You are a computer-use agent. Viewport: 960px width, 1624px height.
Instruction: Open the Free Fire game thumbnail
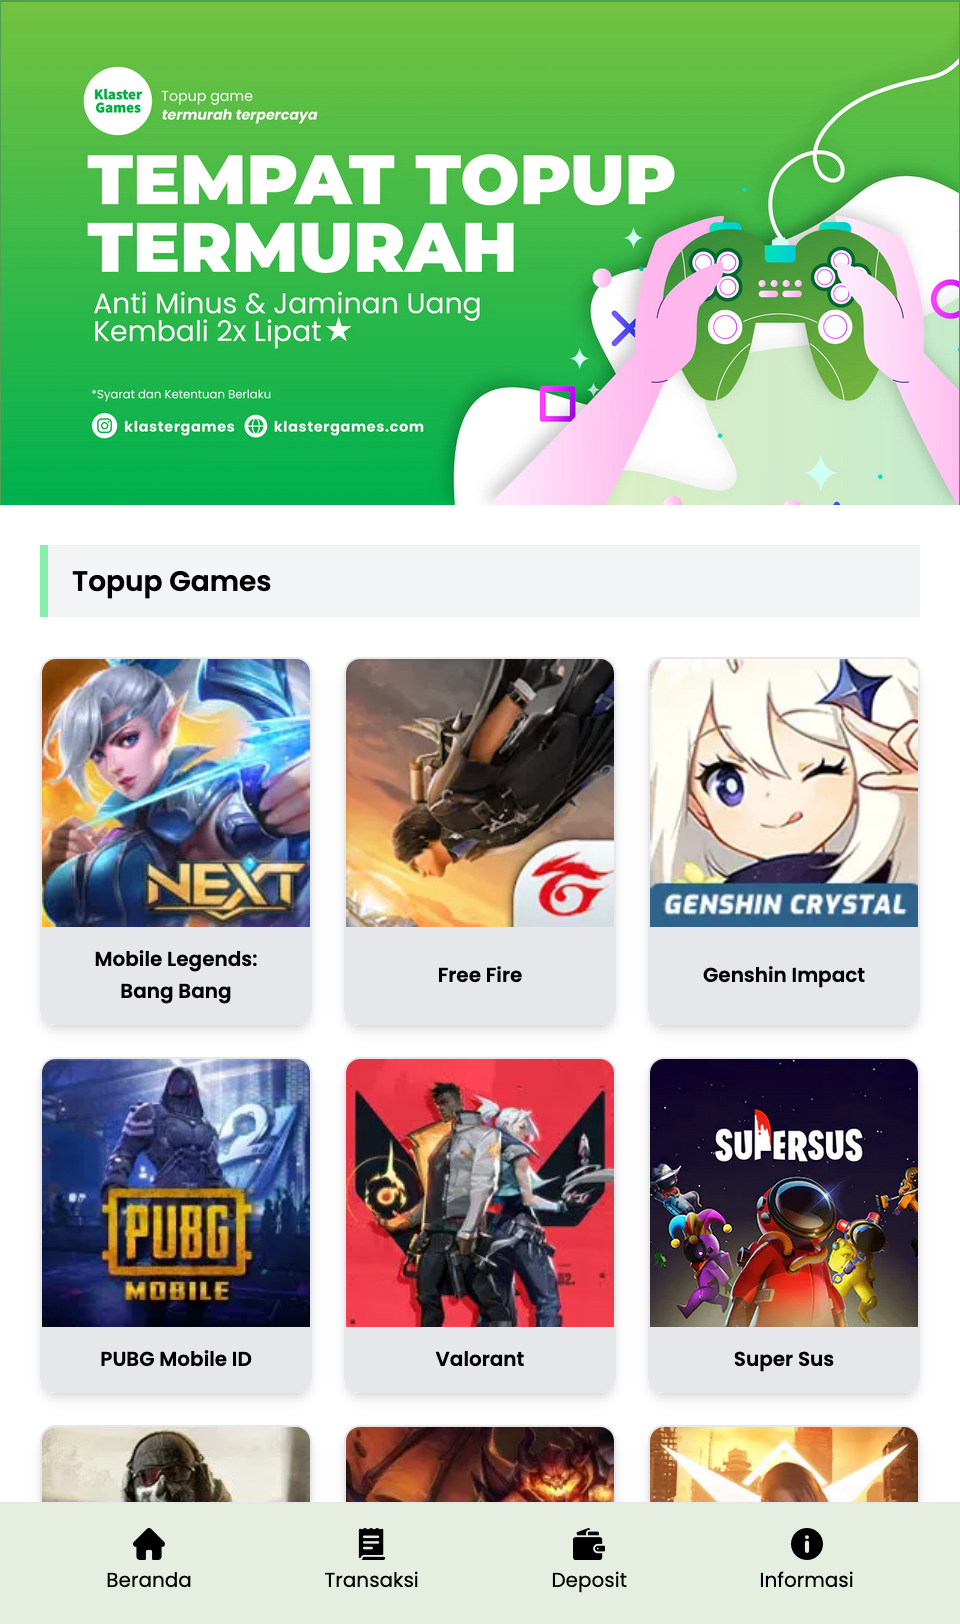(480, 793)
